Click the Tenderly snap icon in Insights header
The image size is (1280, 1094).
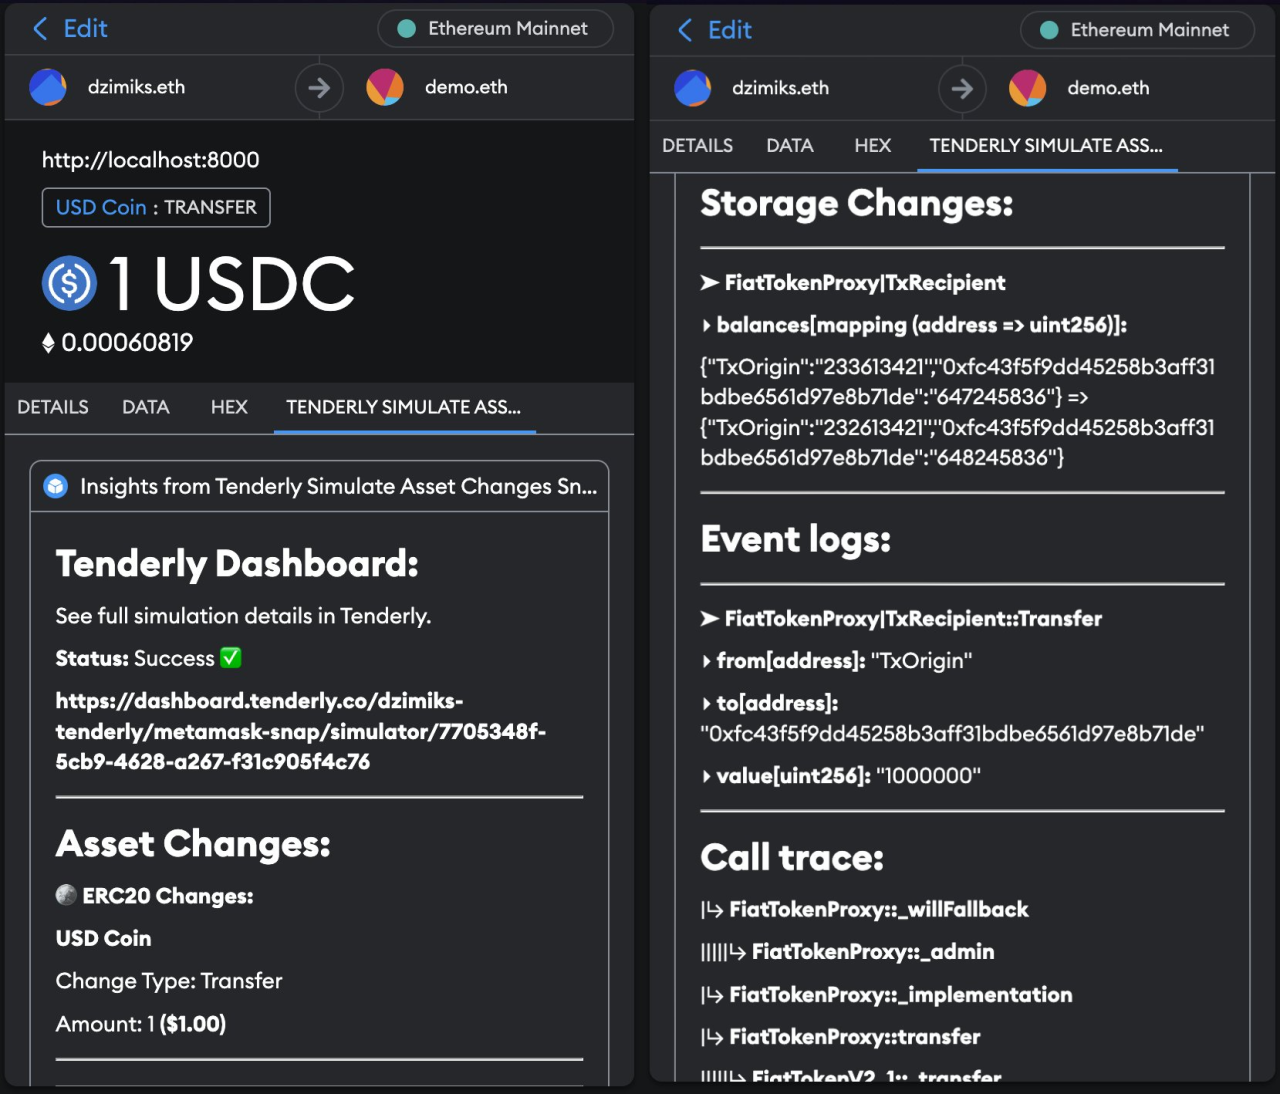(x=56, y=486)
